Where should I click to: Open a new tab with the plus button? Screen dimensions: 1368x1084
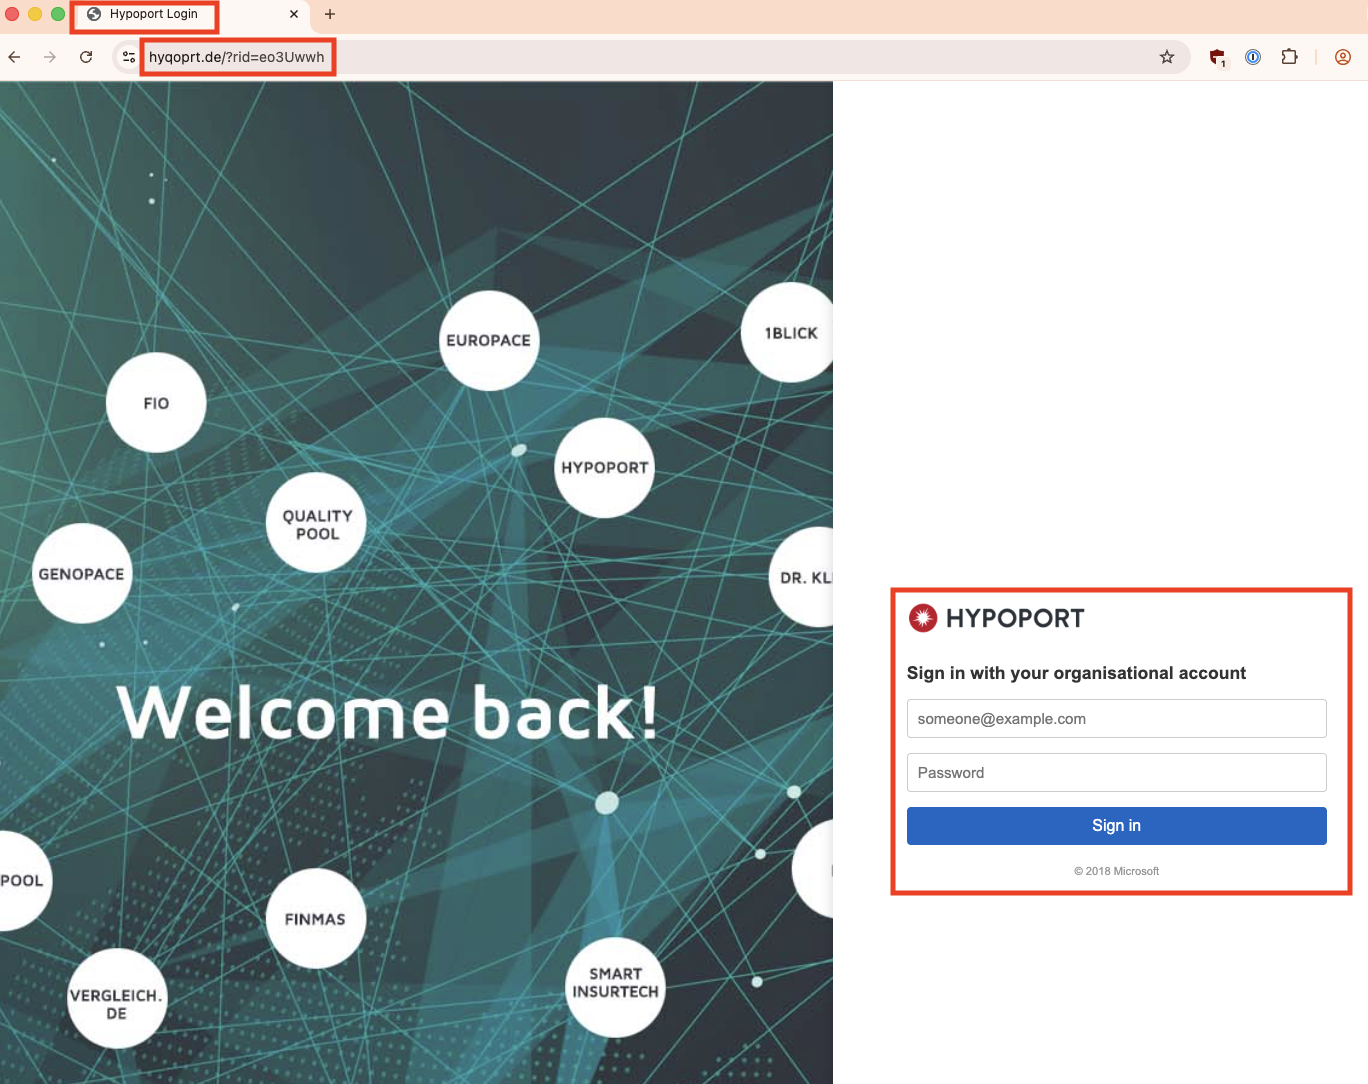pos(330,15)
